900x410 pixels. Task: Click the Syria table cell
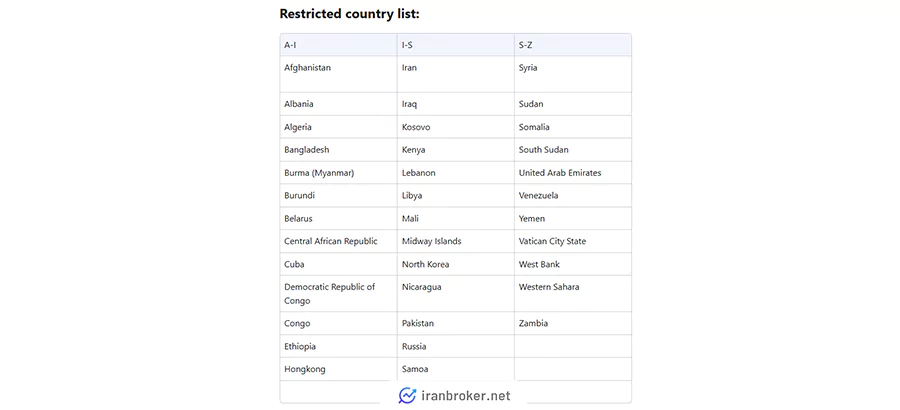[573, 74]
